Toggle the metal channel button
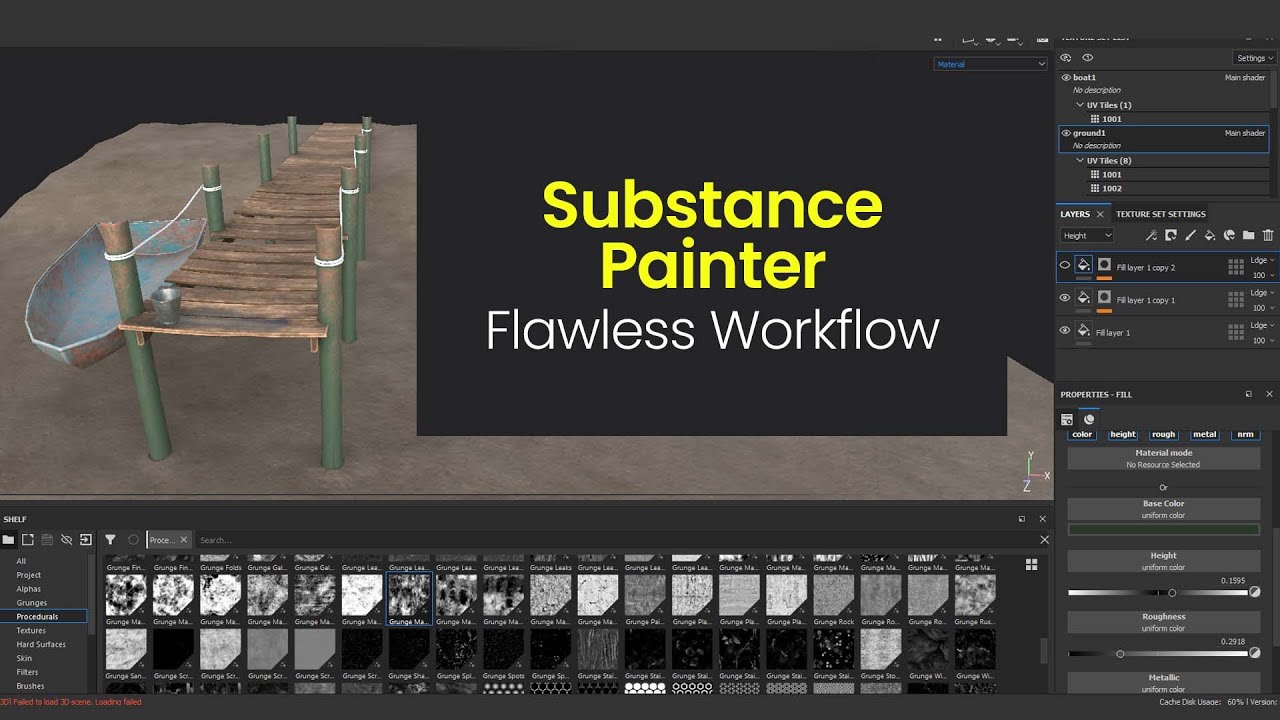Screen dimensions: 1280x720 [1205, 435]
